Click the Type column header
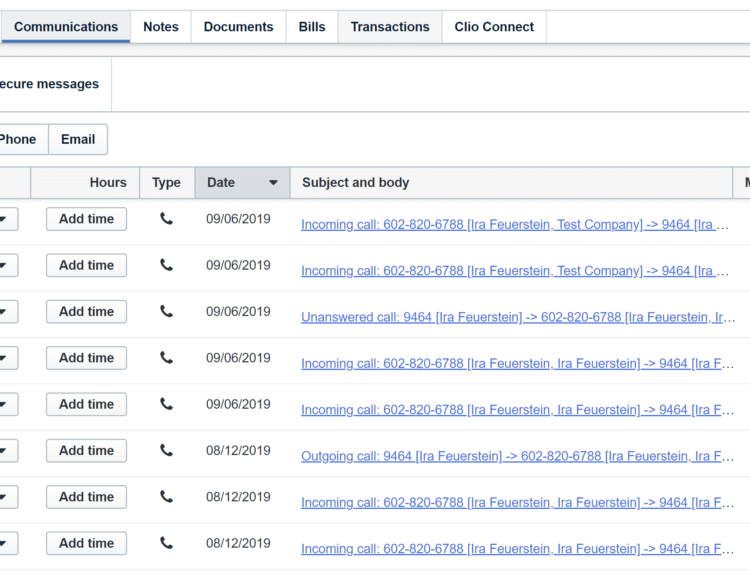The width and height of the screenshot is (750, 577). click(166, 182)
